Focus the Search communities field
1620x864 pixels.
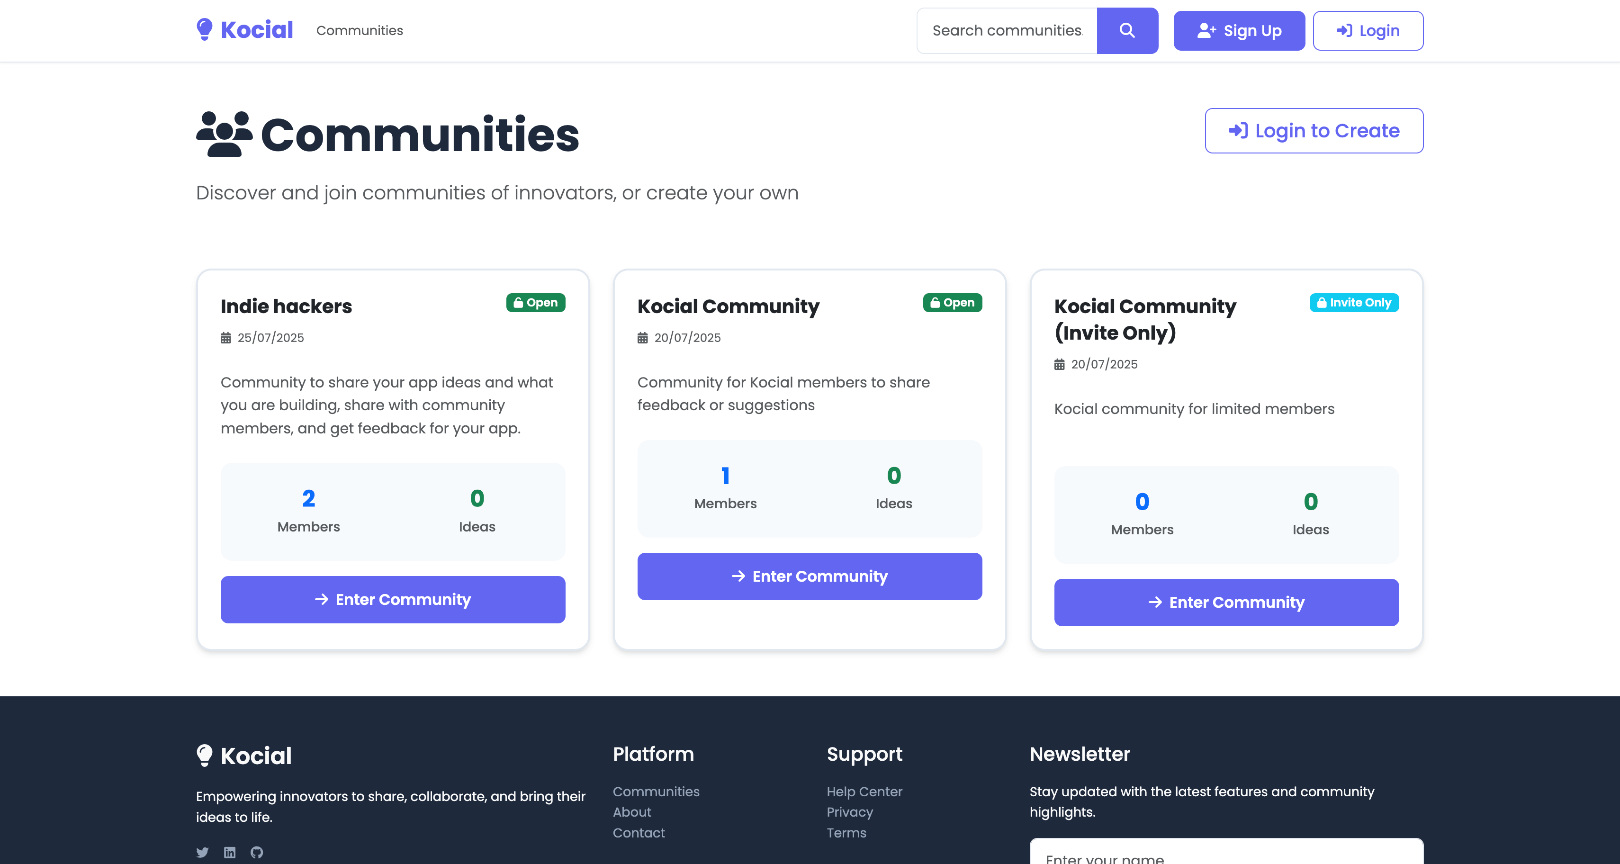pyautogui.click(x=1007, y=31)
